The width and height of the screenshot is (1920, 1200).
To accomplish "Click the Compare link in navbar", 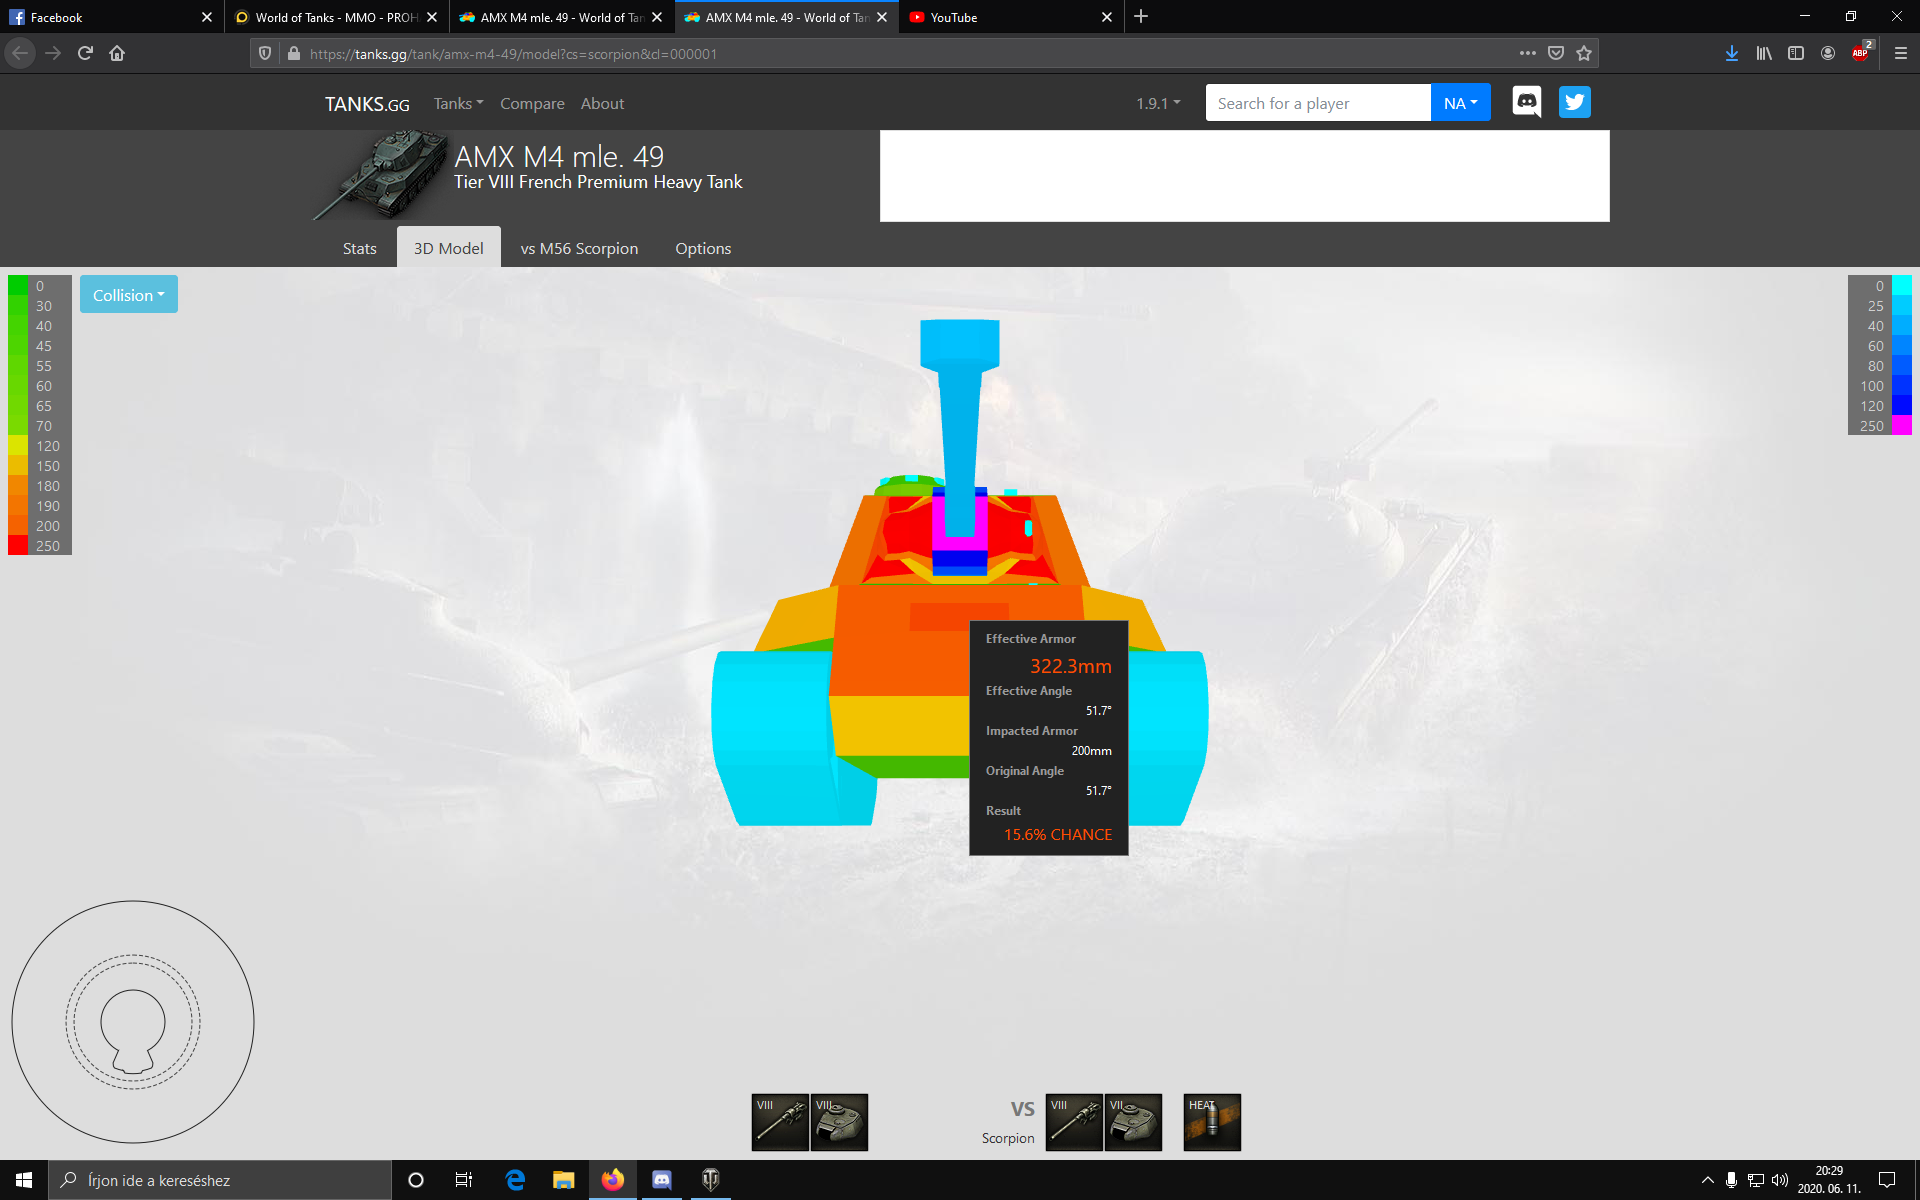I will pyautogui.click(x=532, y=103).
